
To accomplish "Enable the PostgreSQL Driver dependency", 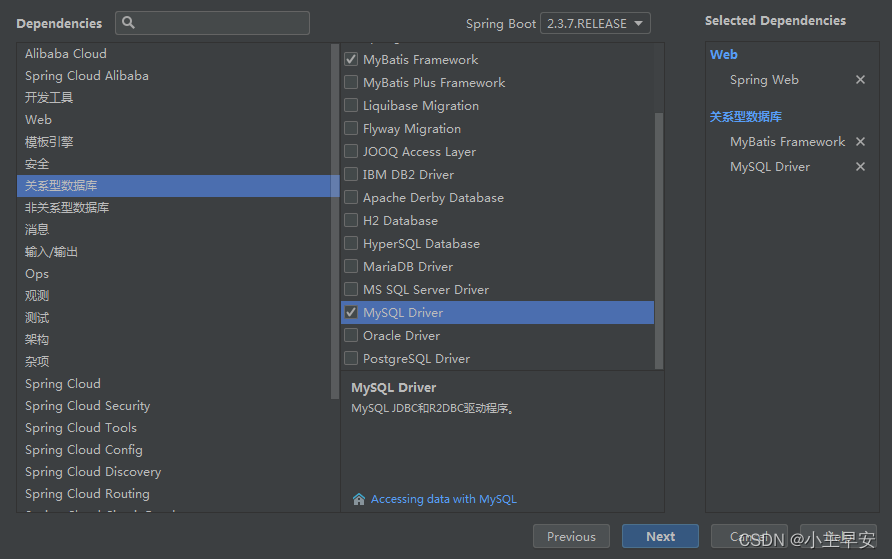I will [351, 358].
